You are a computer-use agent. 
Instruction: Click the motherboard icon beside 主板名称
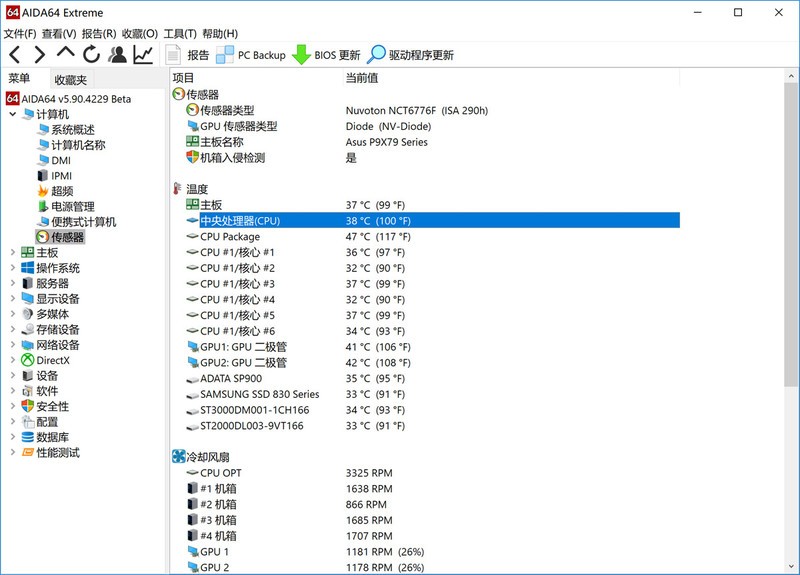pos(192,141)
